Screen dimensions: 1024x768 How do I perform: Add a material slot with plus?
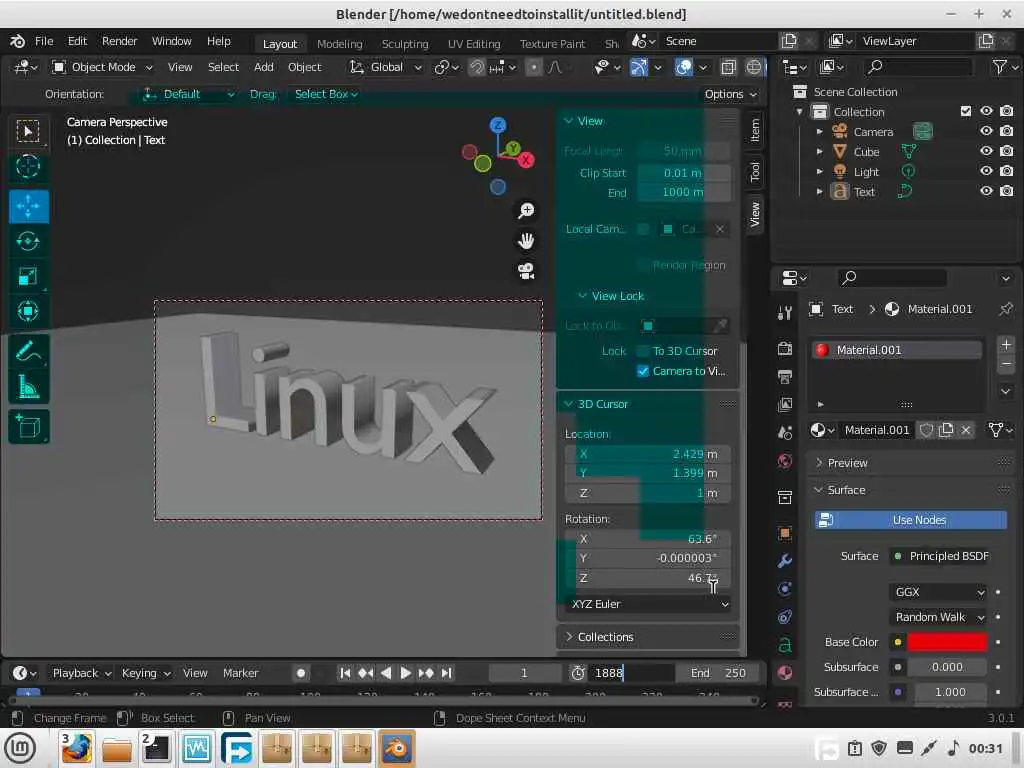1006,344
